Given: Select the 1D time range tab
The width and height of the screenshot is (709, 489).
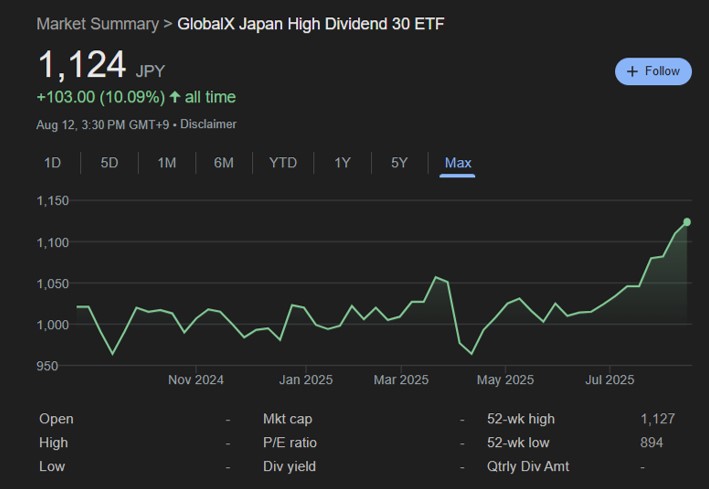Looking at the screenshot, I should [52, 163].
